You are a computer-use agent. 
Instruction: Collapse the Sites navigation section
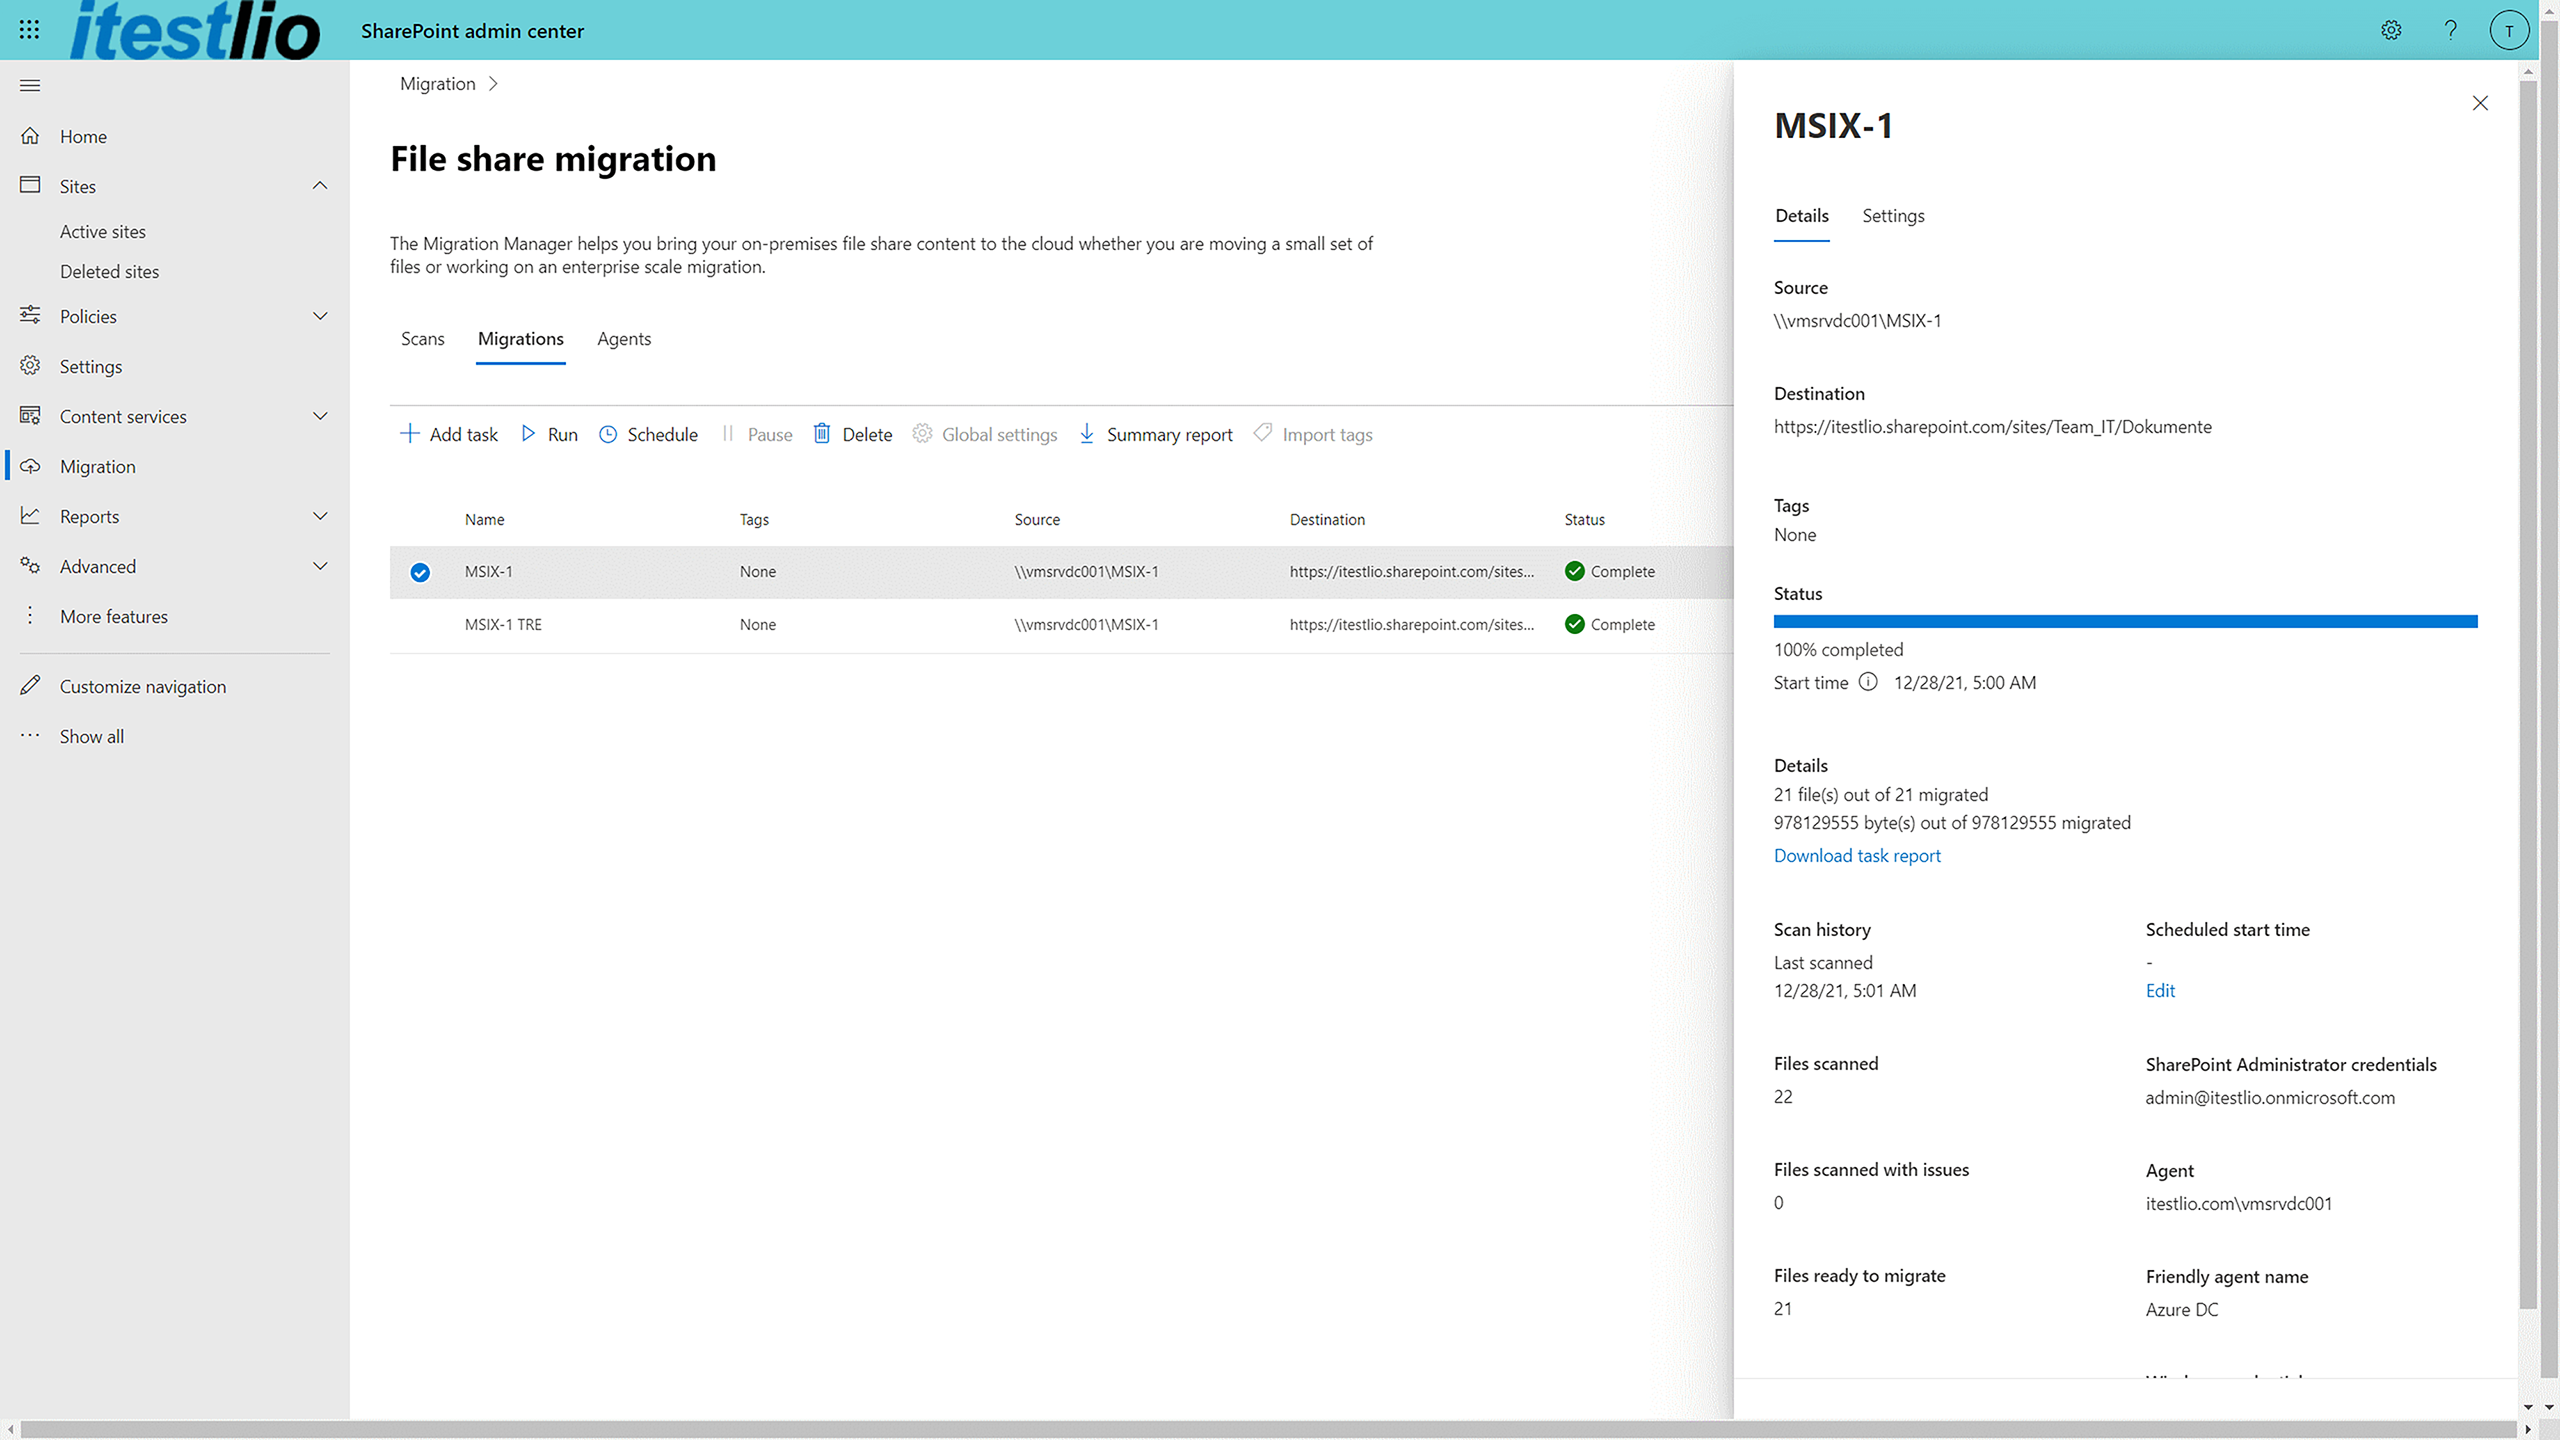pos(320,186)
